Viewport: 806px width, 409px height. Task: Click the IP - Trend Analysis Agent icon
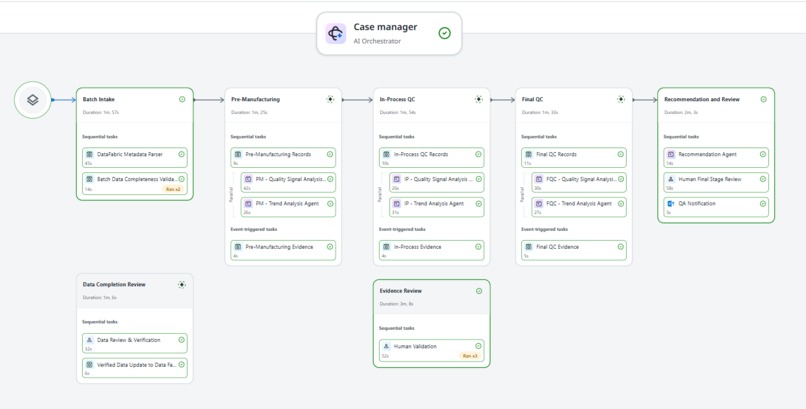[396, 203]
